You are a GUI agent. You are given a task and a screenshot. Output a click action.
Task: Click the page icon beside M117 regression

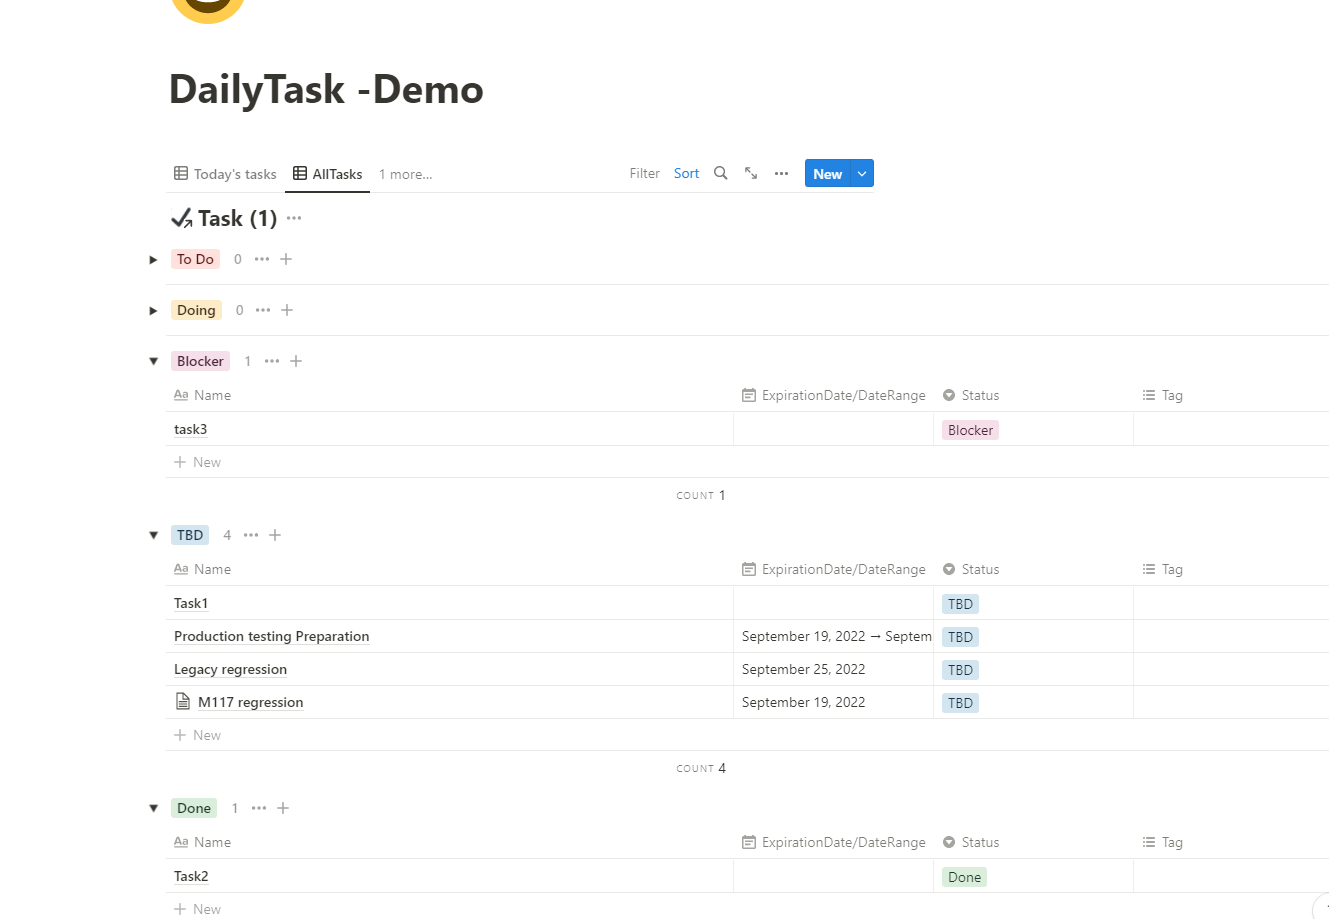pos(182,701)
